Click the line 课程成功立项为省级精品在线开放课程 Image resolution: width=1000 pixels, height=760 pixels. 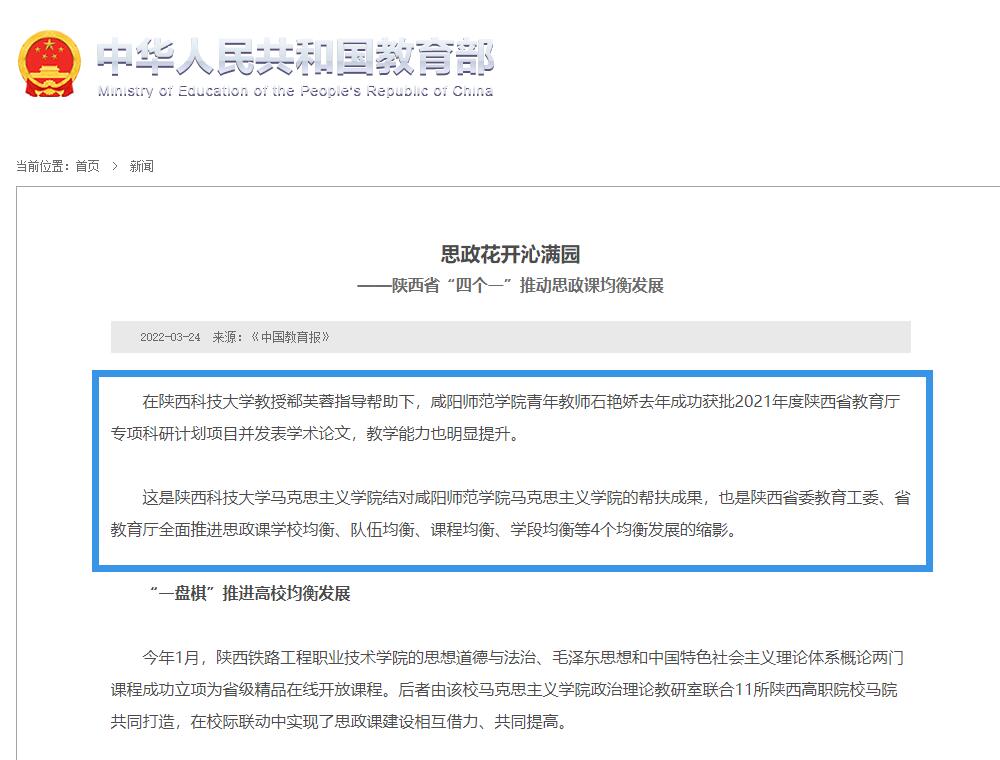(x=504, y=690)
